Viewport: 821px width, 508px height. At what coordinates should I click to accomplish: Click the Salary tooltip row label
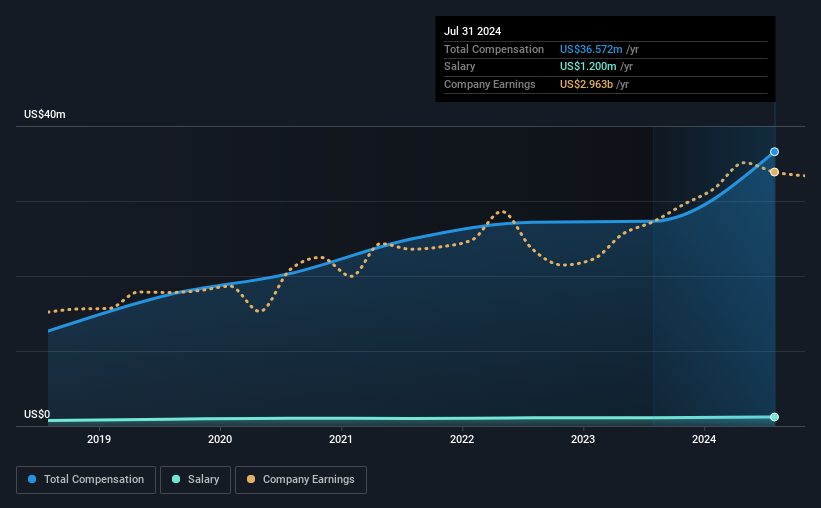click(460, 67)
